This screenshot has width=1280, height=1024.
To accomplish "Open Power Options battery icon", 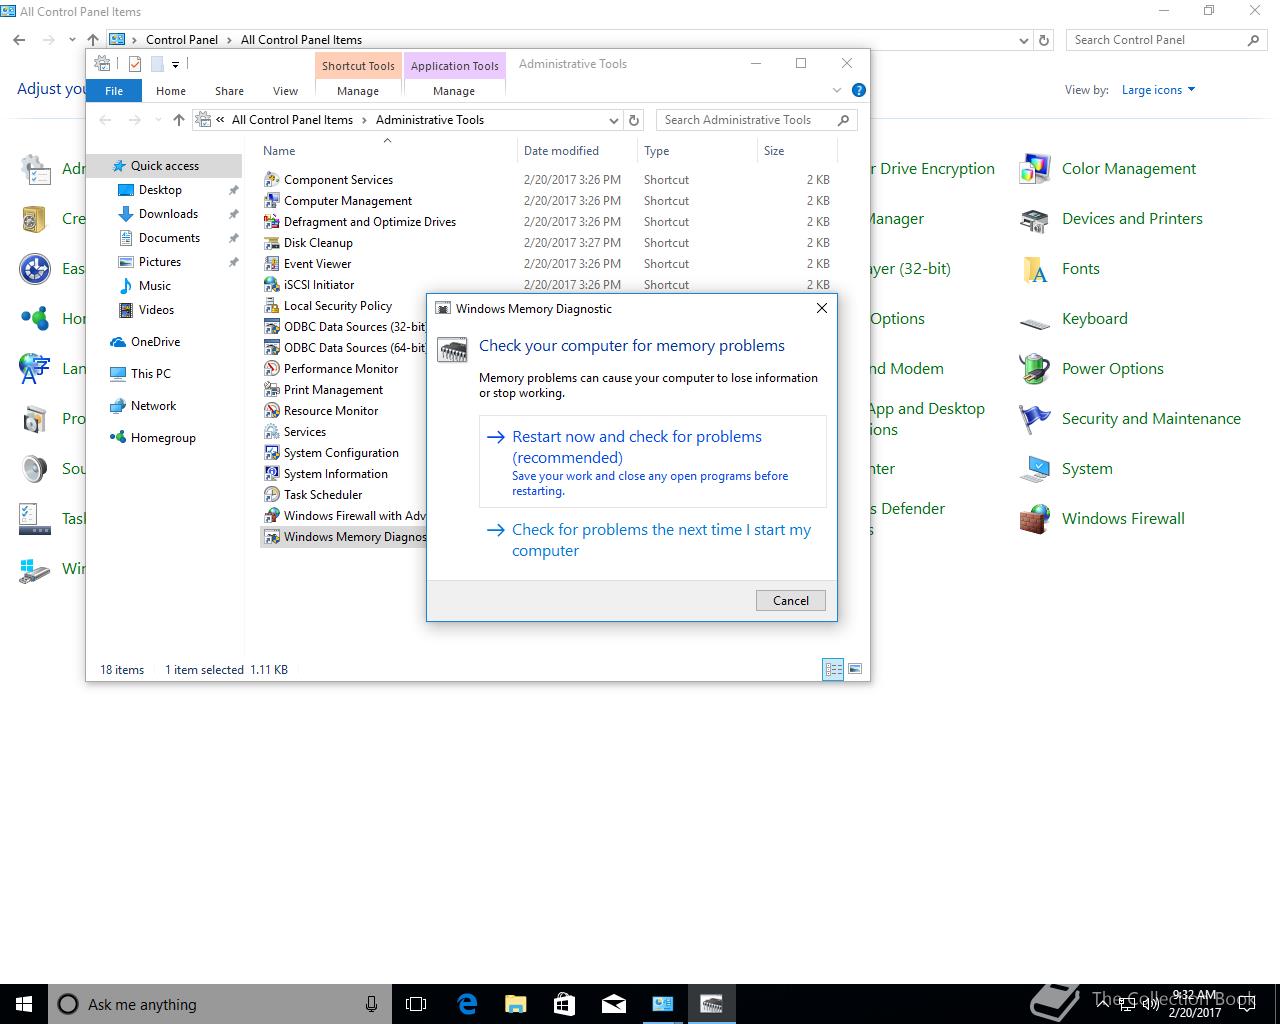I will coord(1034,369).
